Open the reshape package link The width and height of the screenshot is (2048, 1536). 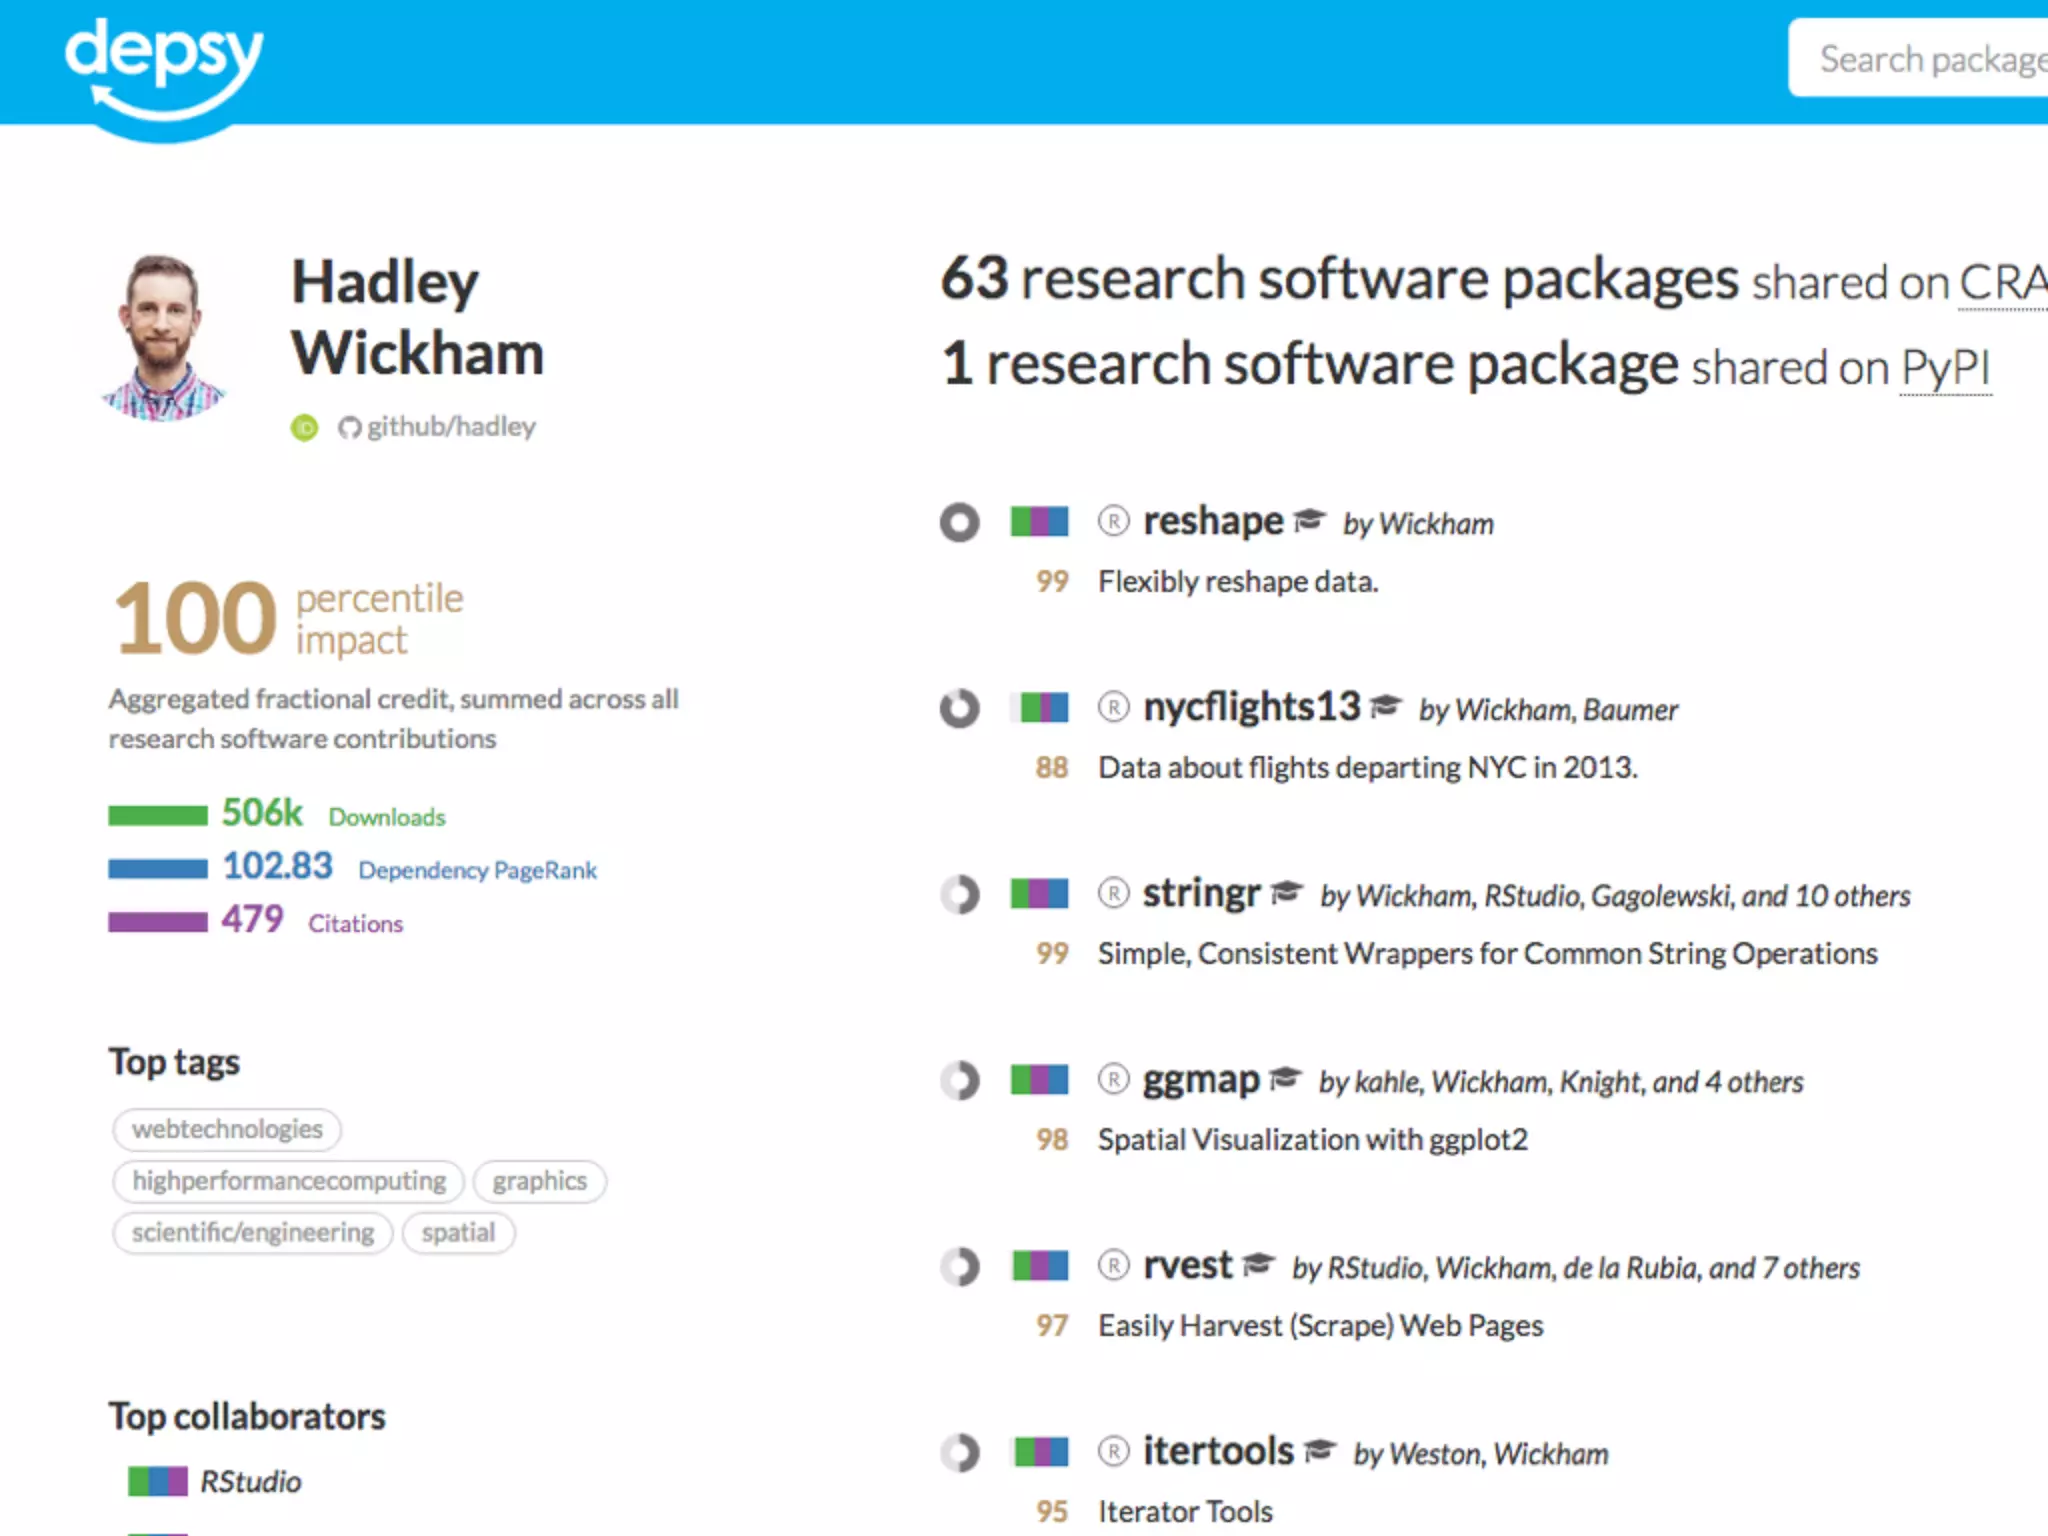click(x=1212, y=521)
